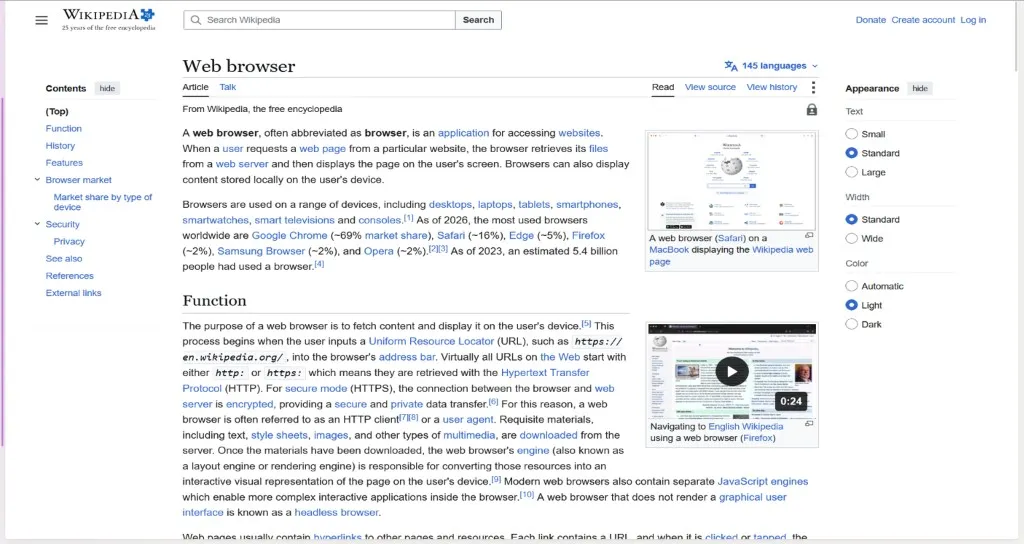Click the Donate link
The height and width of the screenshot is (544, 1024).
click(x=871, y=20)
